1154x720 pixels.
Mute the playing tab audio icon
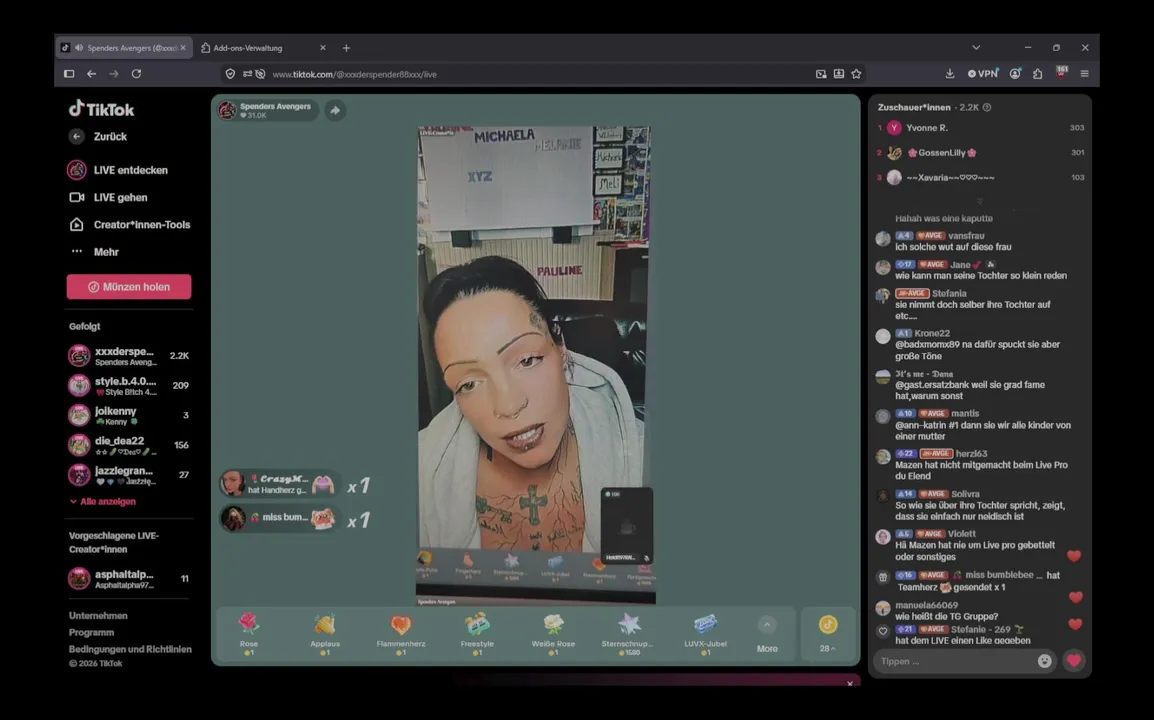pyautogui.click(x=79, y=48)
